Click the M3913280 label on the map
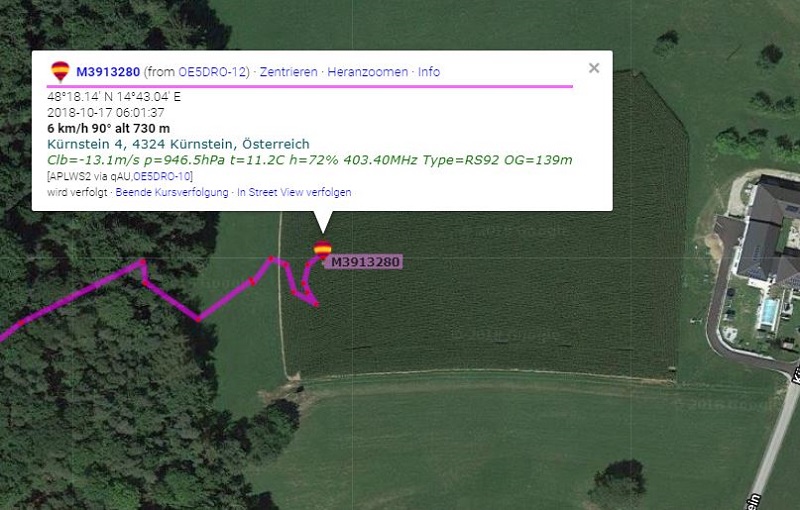The height and width of the screenshot is (510, 800). pos(364,262)
